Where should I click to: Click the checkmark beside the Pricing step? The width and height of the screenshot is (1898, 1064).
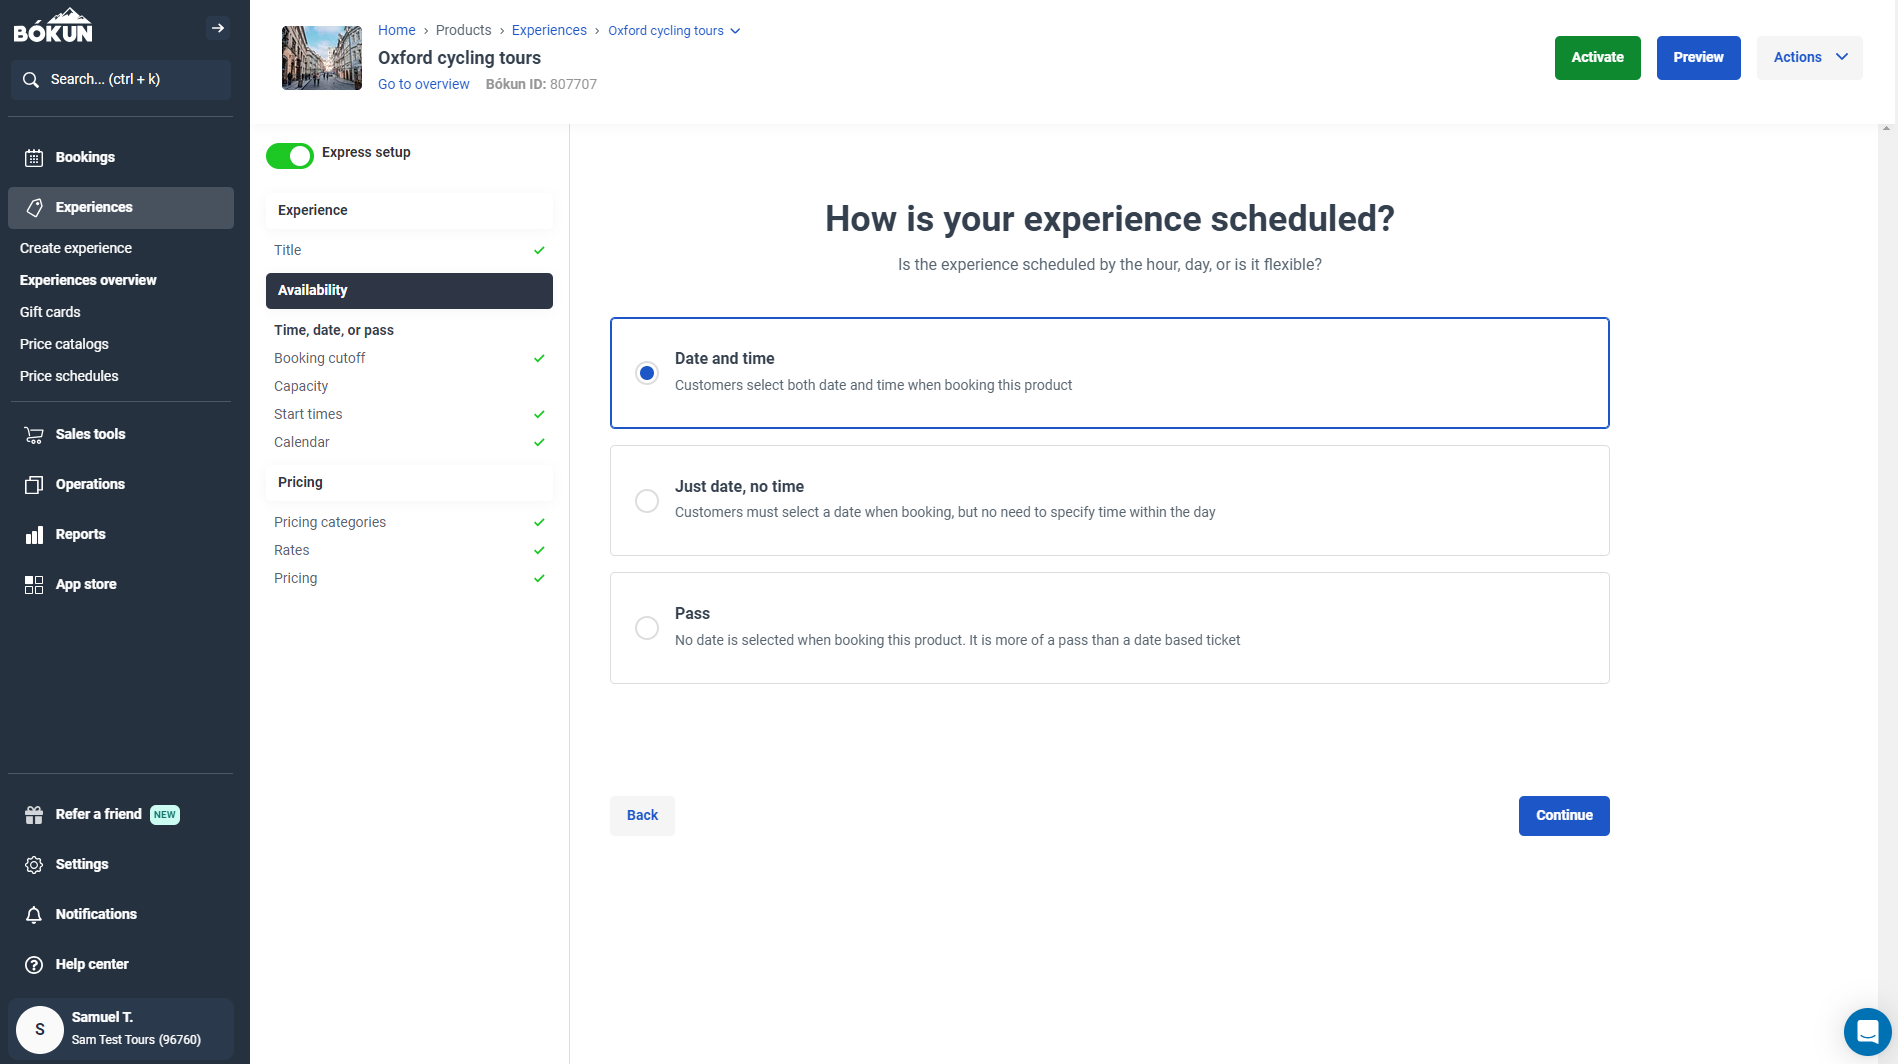click(x=539, y=578)
